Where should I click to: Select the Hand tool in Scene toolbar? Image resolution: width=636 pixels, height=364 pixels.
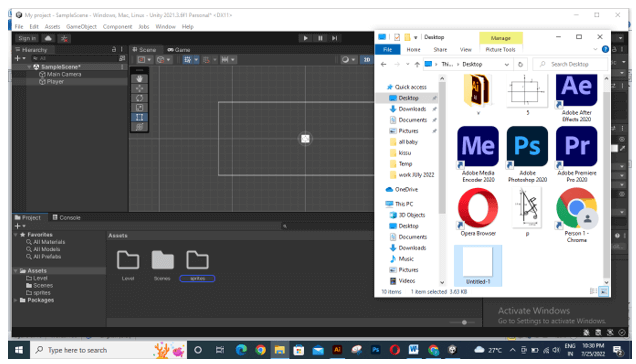click(x=140, y=79)
